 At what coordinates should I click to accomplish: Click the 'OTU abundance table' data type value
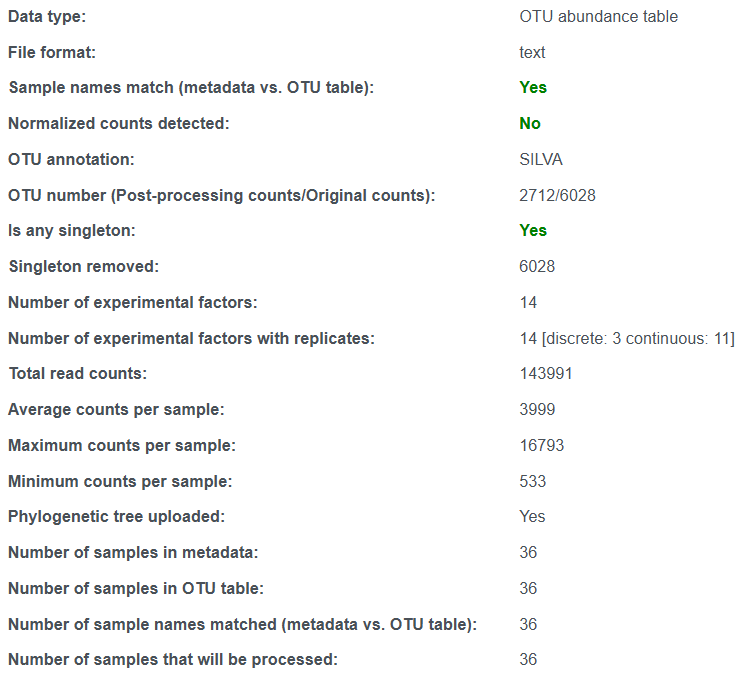click(x=598, y=17)
